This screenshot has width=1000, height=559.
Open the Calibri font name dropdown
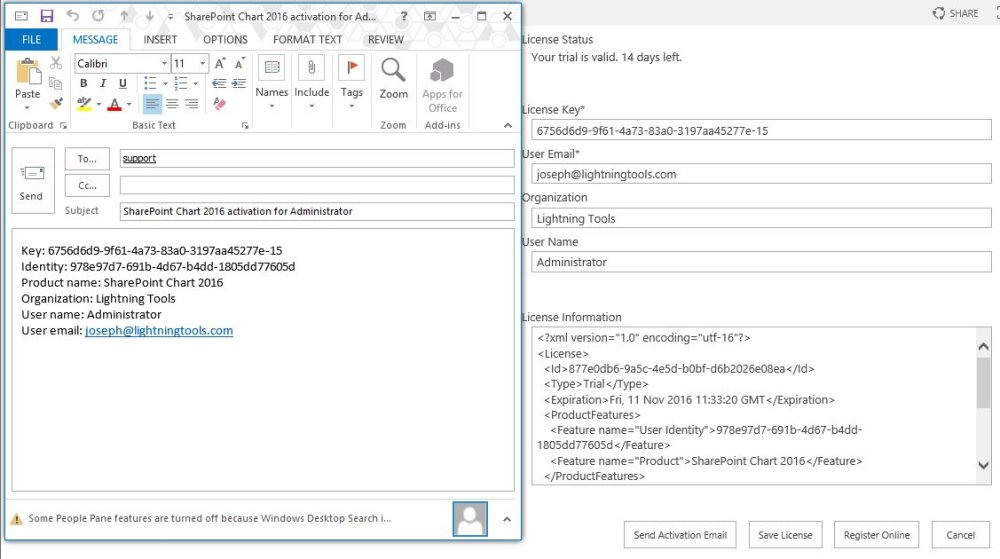click(165, 64)
